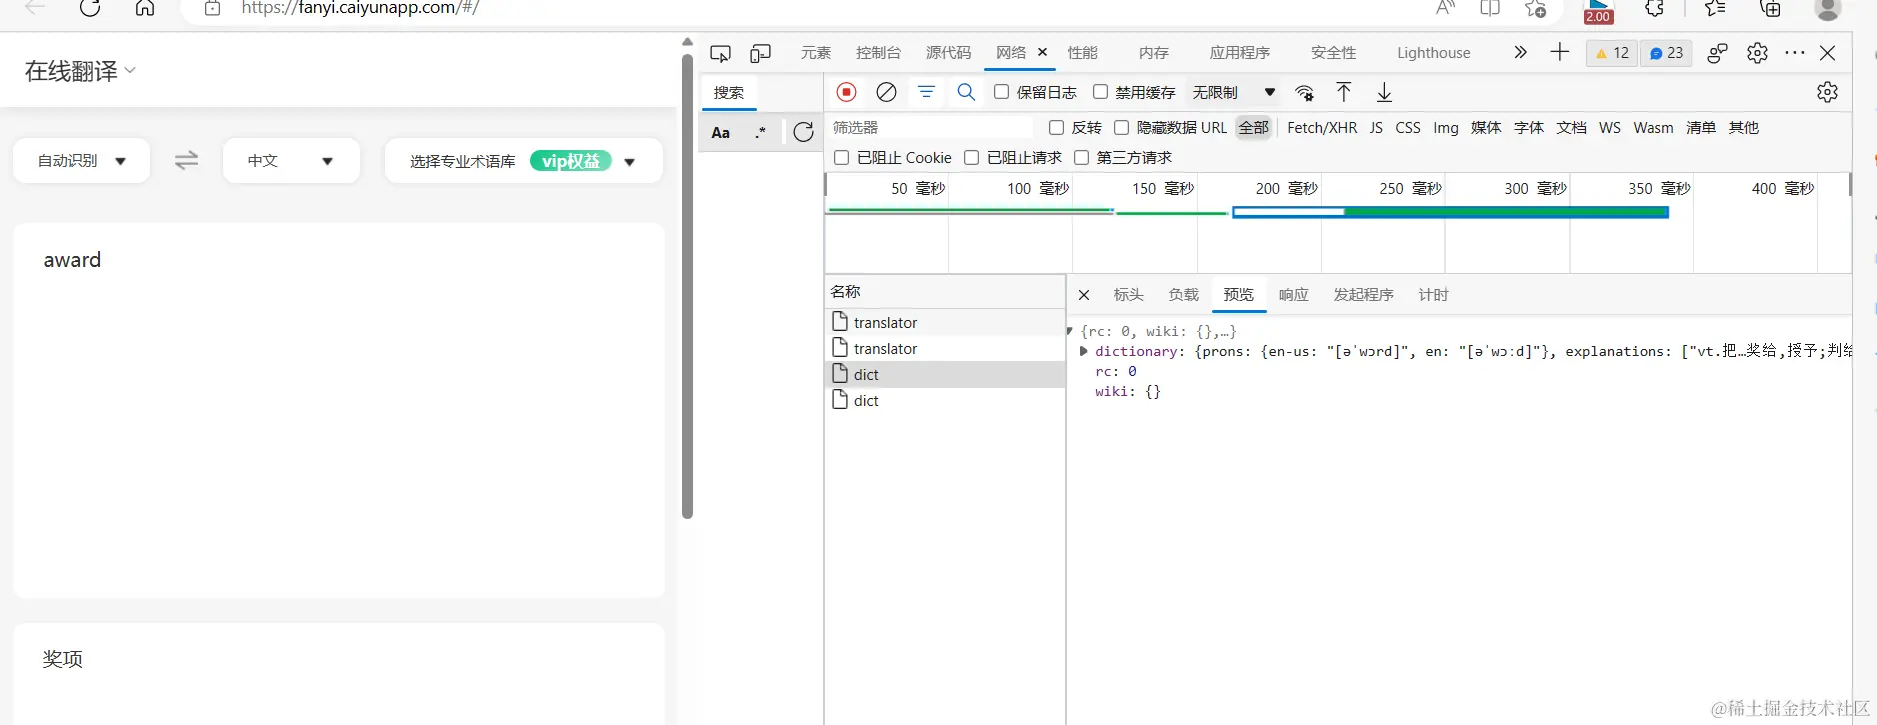The image size is (1877, 725).
Task: Open the 选择专业术语库 dropdown
Action: pyautogui.click(x=523, y=161)
